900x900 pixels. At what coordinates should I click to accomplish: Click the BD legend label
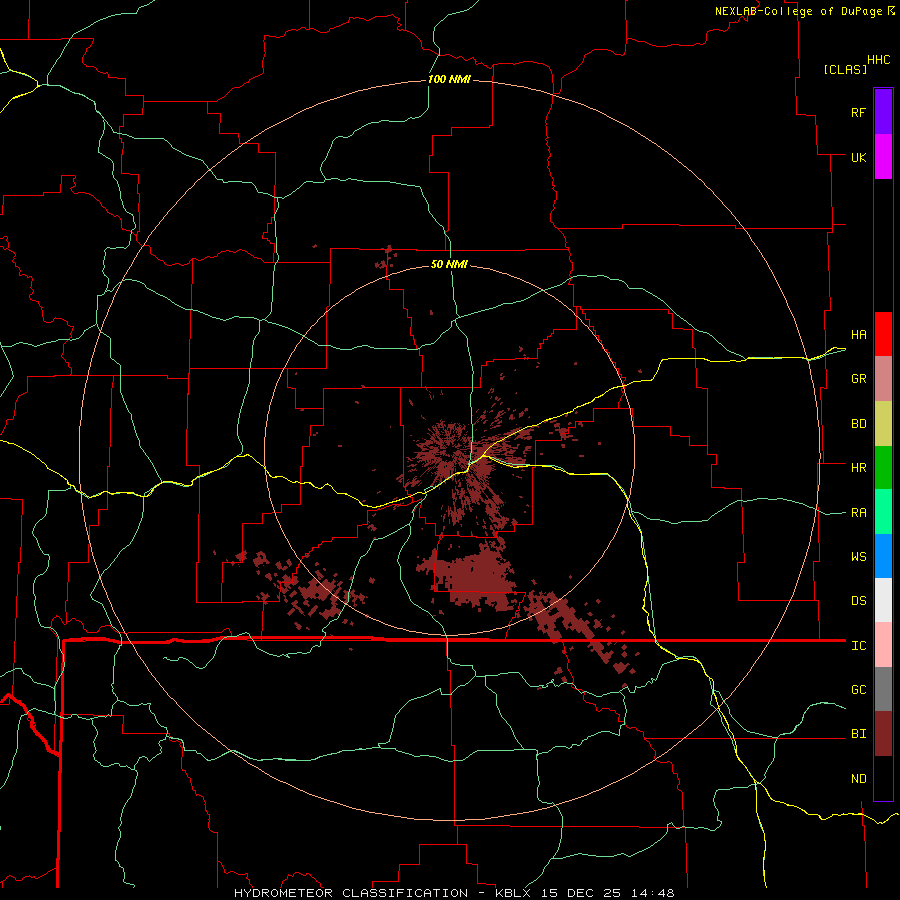pyautogui.click(x=858, y=424)
